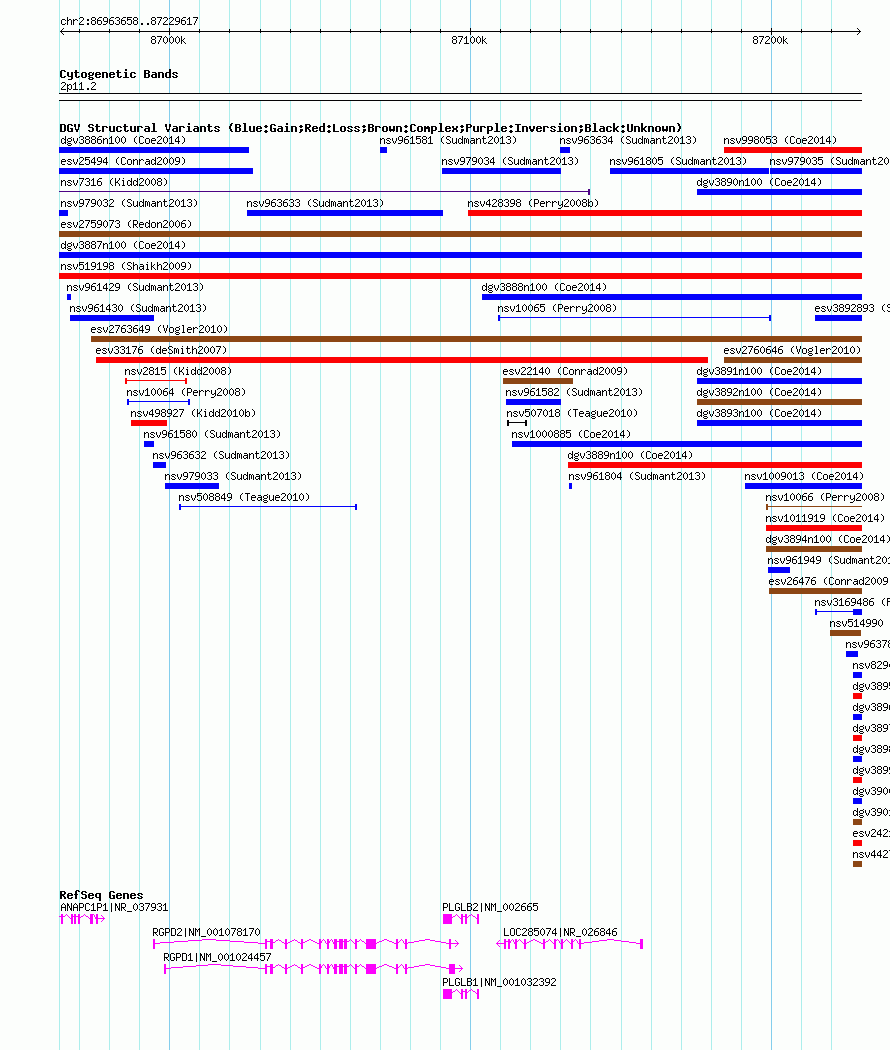890x1050 pixels.
Task: Click the nsv2815 (Kidd2008) label
Action: [x=178, y=370]
